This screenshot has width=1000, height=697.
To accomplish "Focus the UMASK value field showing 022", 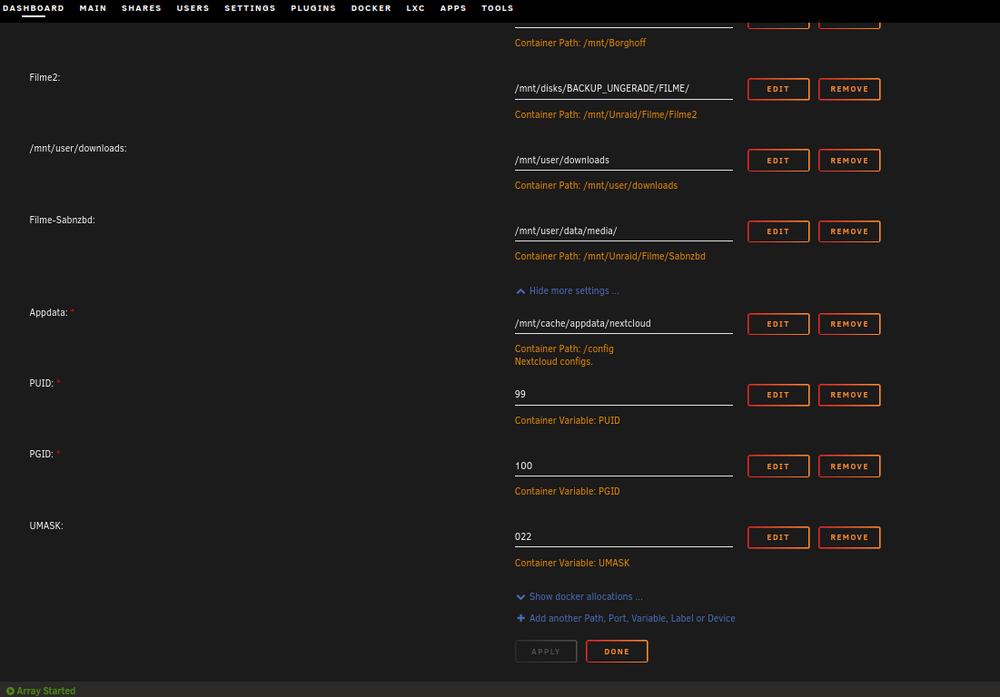I will point(624,536).
